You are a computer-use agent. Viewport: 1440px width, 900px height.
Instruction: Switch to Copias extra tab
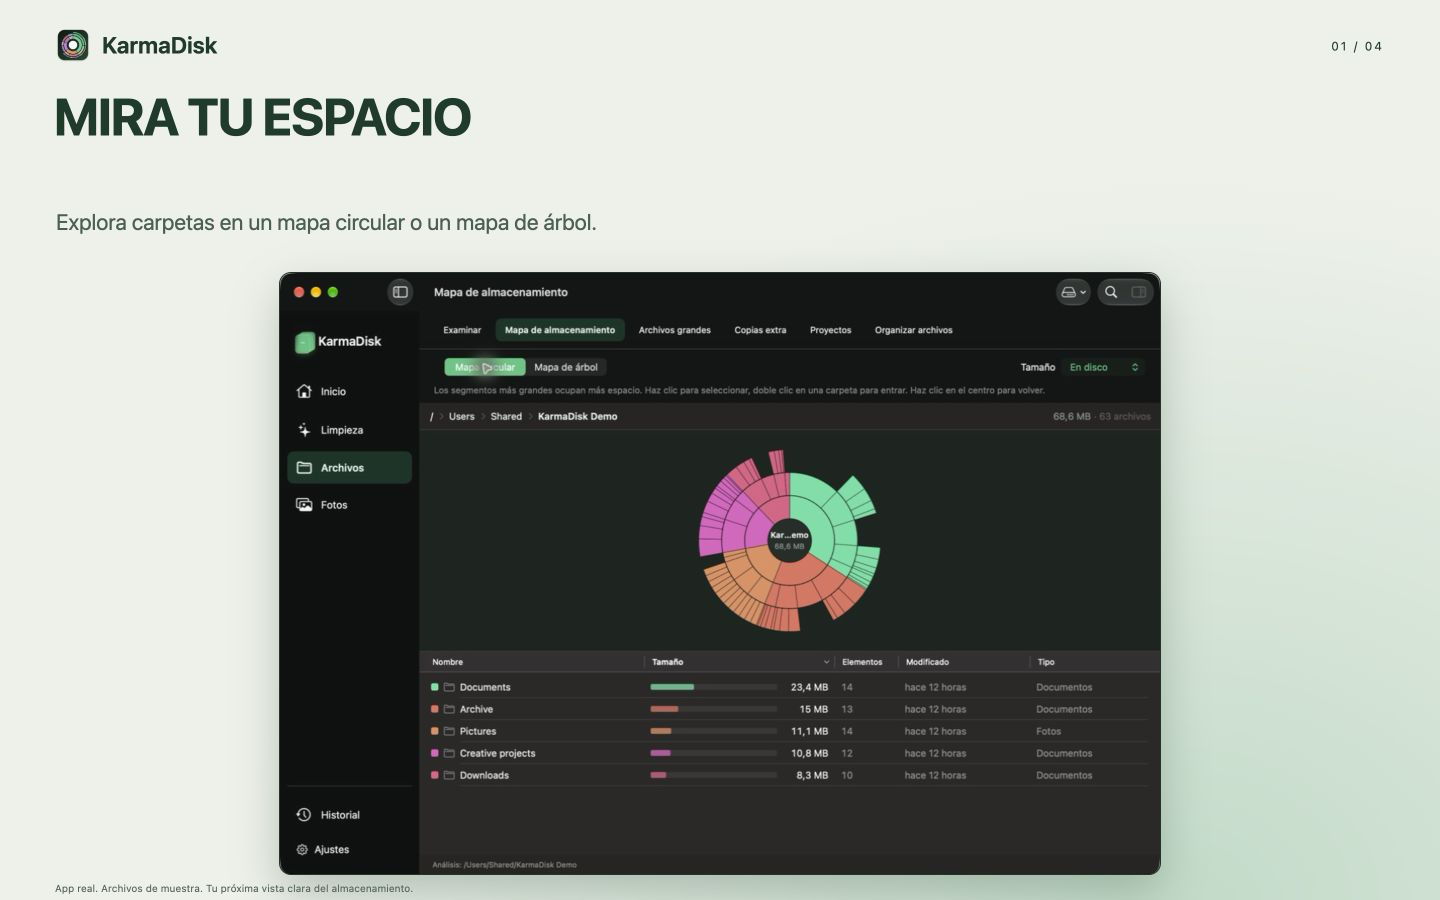pos(760,330)
